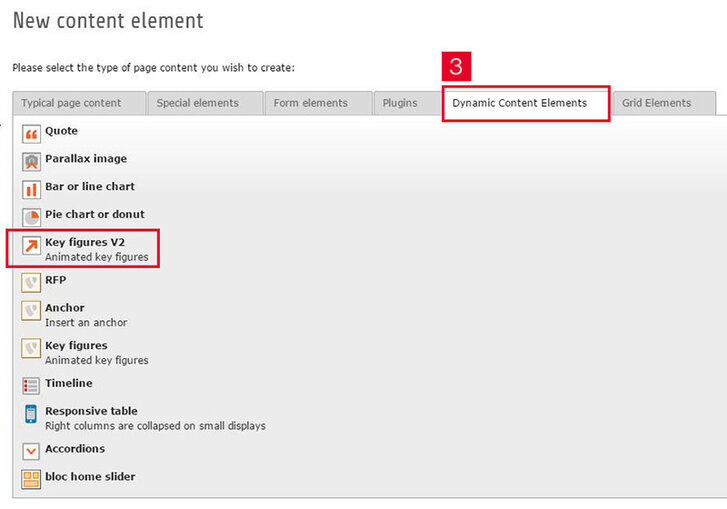Image resolution: width=727 pixels, height=509 pixels.
Task: Click the Anchor element icon
Action: (x=31, y=311)
